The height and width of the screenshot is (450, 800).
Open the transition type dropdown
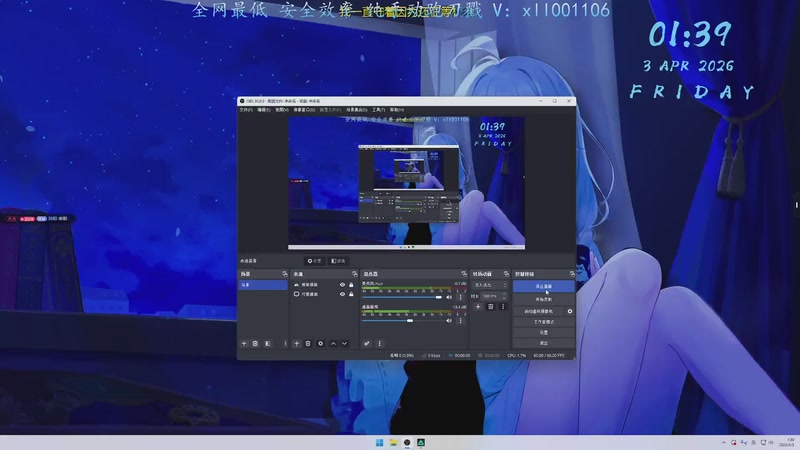489,285
